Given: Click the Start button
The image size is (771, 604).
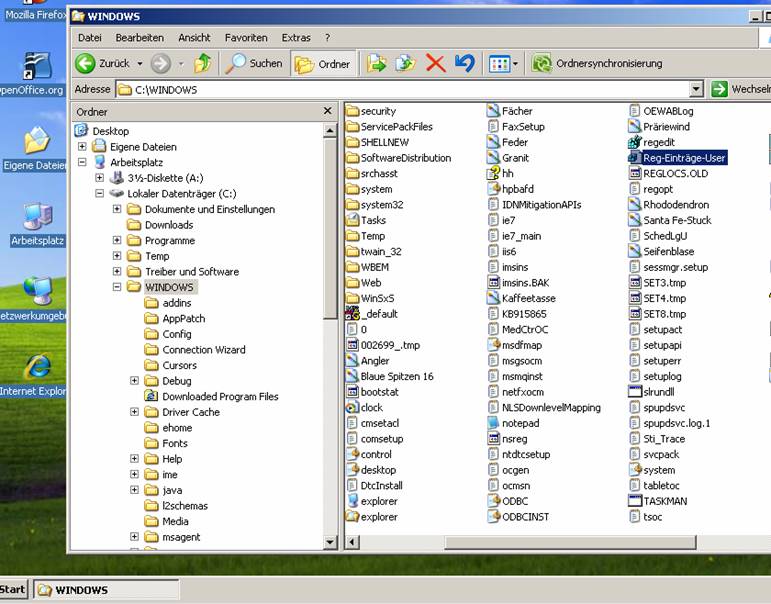Looking at the screenshot, I should click(13, 589).
